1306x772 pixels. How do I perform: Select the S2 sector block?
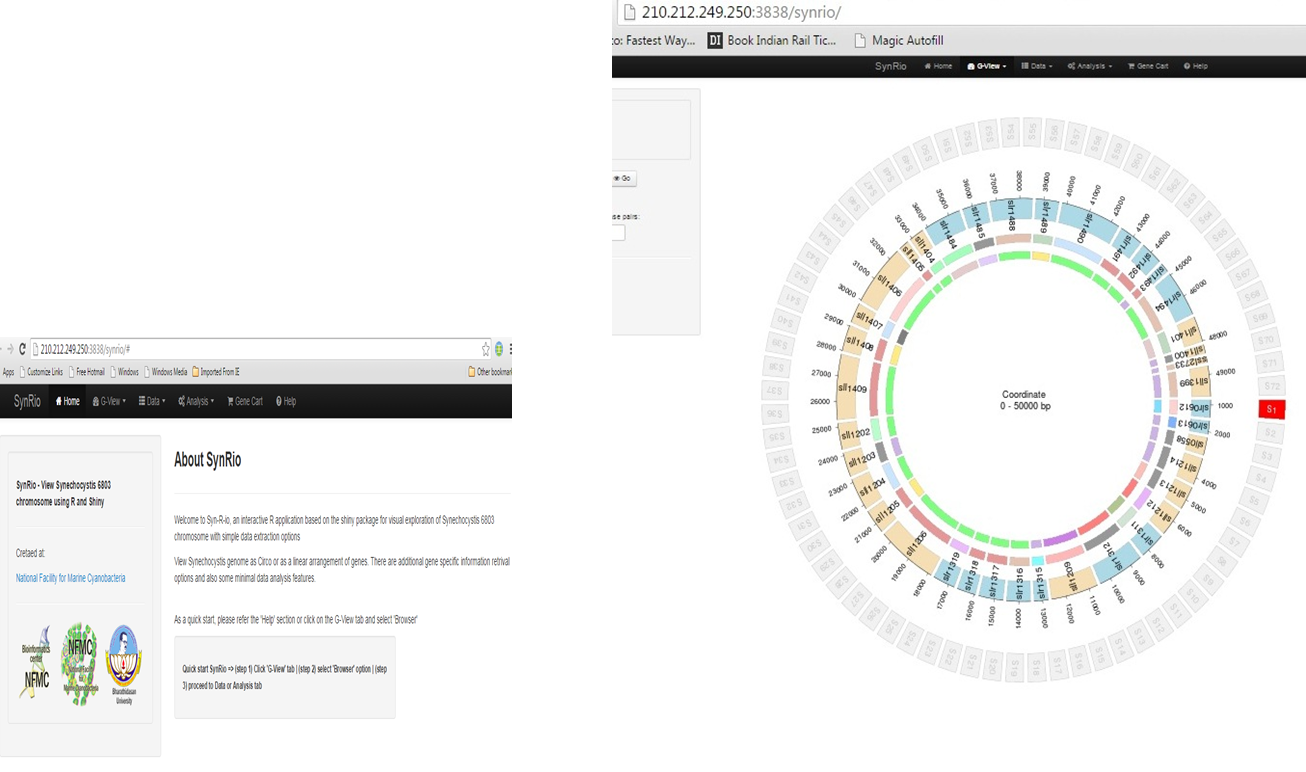pos(1270,433)
